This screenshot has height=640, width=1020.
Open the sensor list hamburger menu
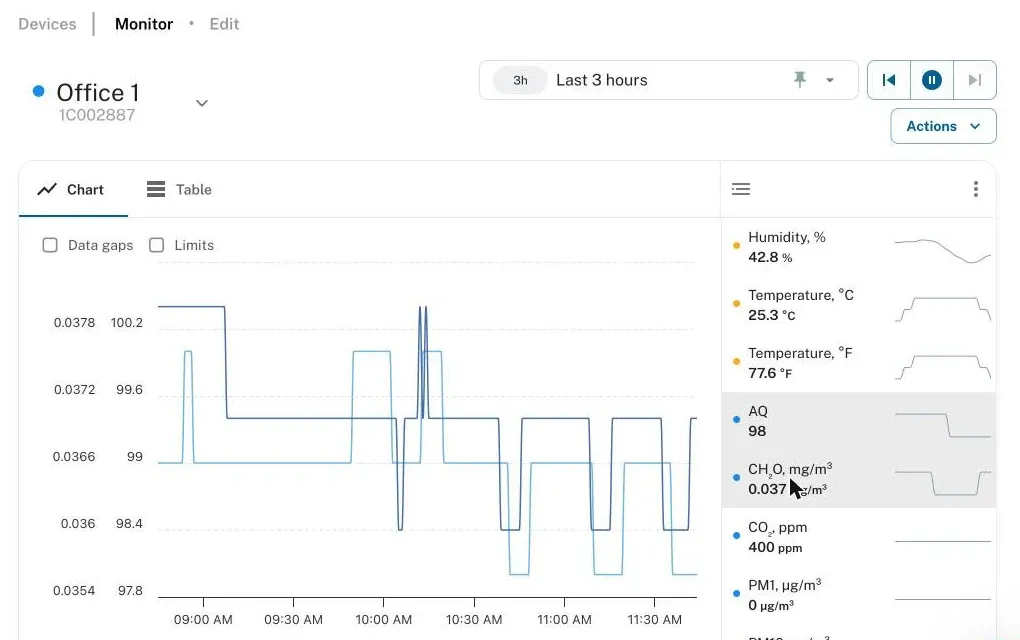pyautogui.click(x=741, y=189)
